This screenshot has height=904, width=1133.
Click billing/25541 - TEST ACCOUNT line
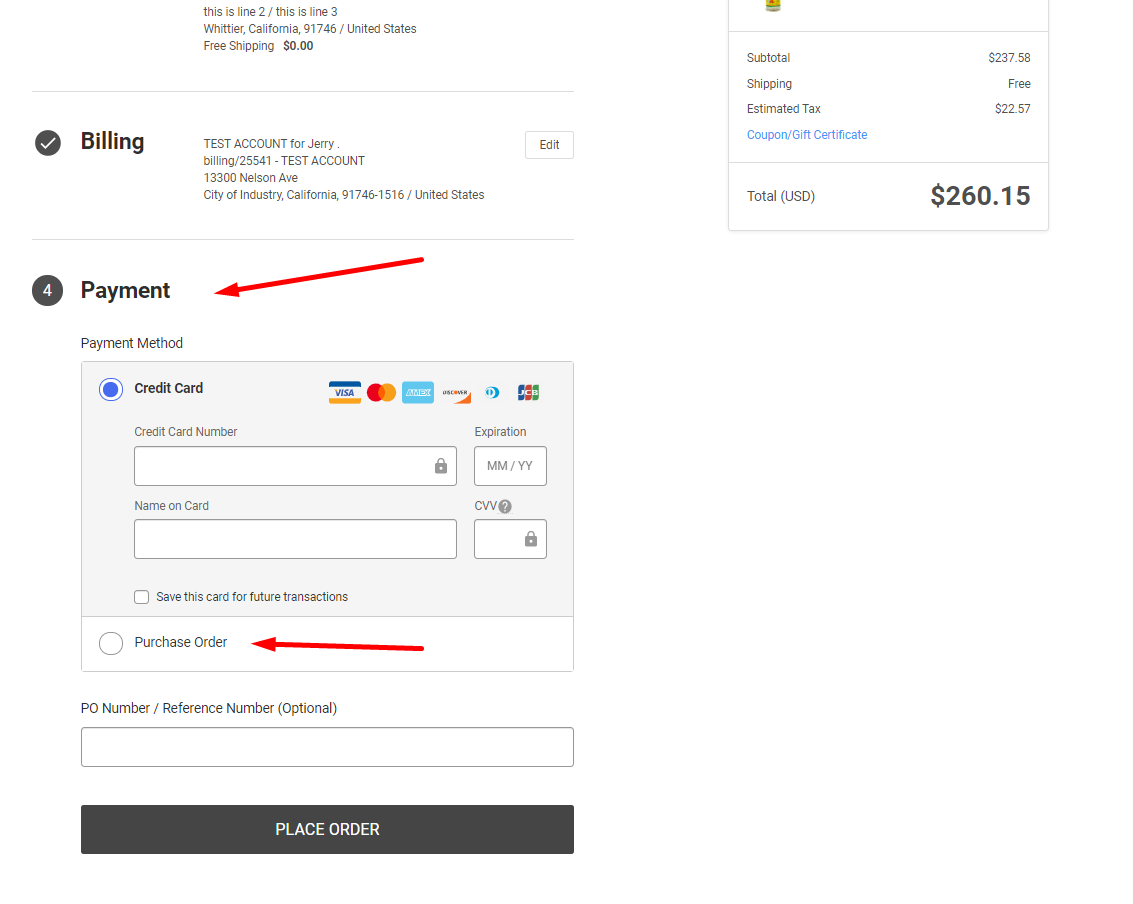pos(284,161)
